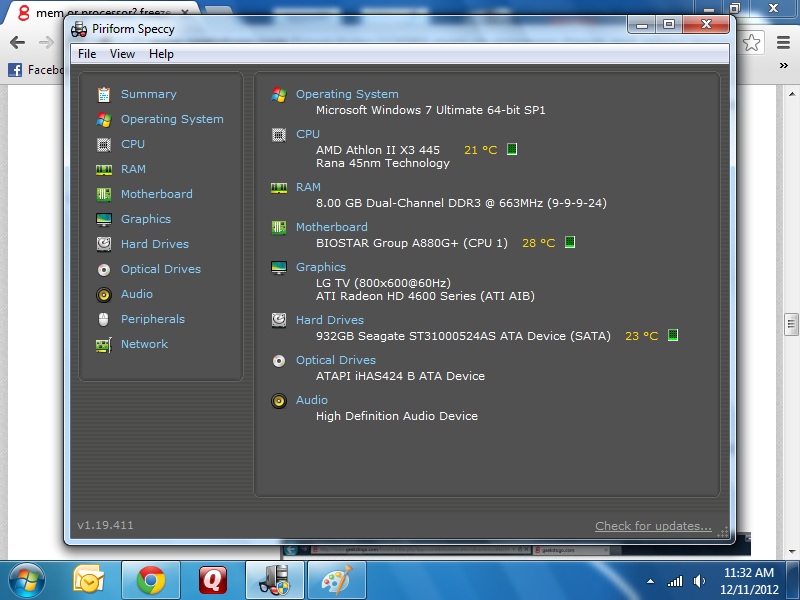Click Chrome's back arrow button
The image size is (800, 600).
17,42
